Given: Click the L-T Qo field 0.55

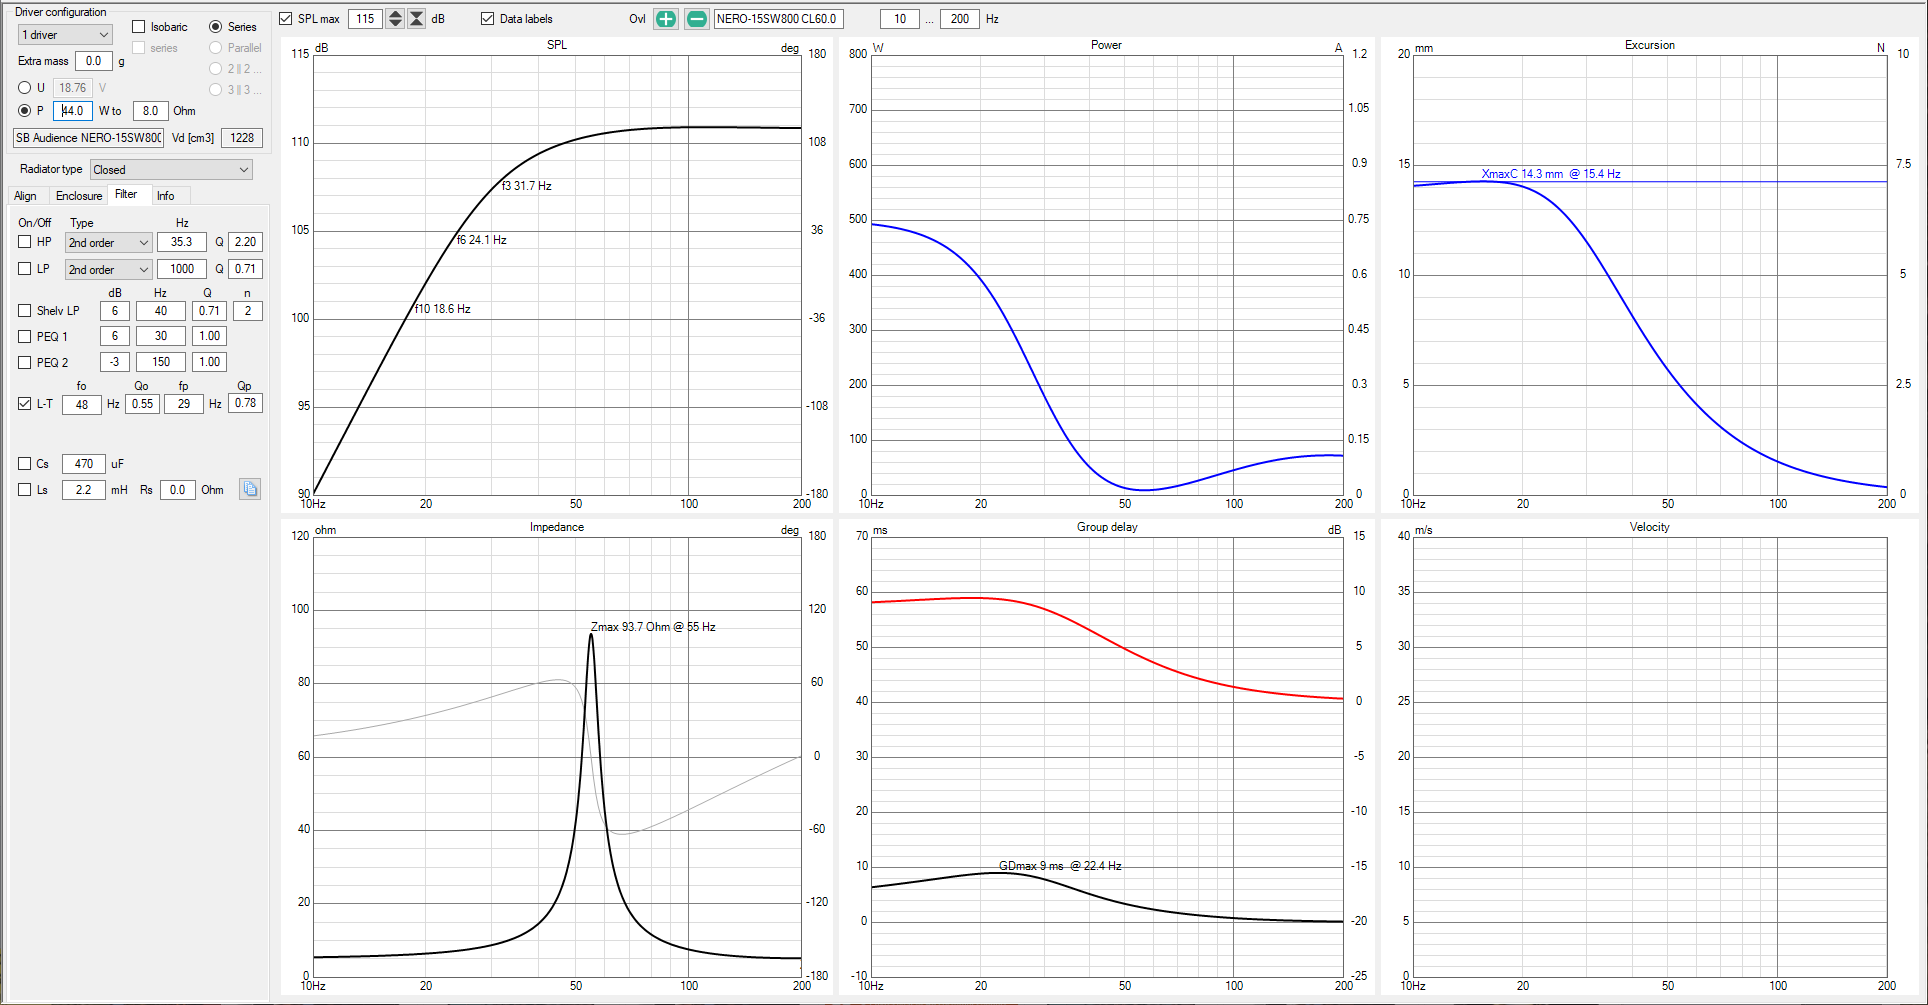Looking at the screenshot, I should [143, 404].
